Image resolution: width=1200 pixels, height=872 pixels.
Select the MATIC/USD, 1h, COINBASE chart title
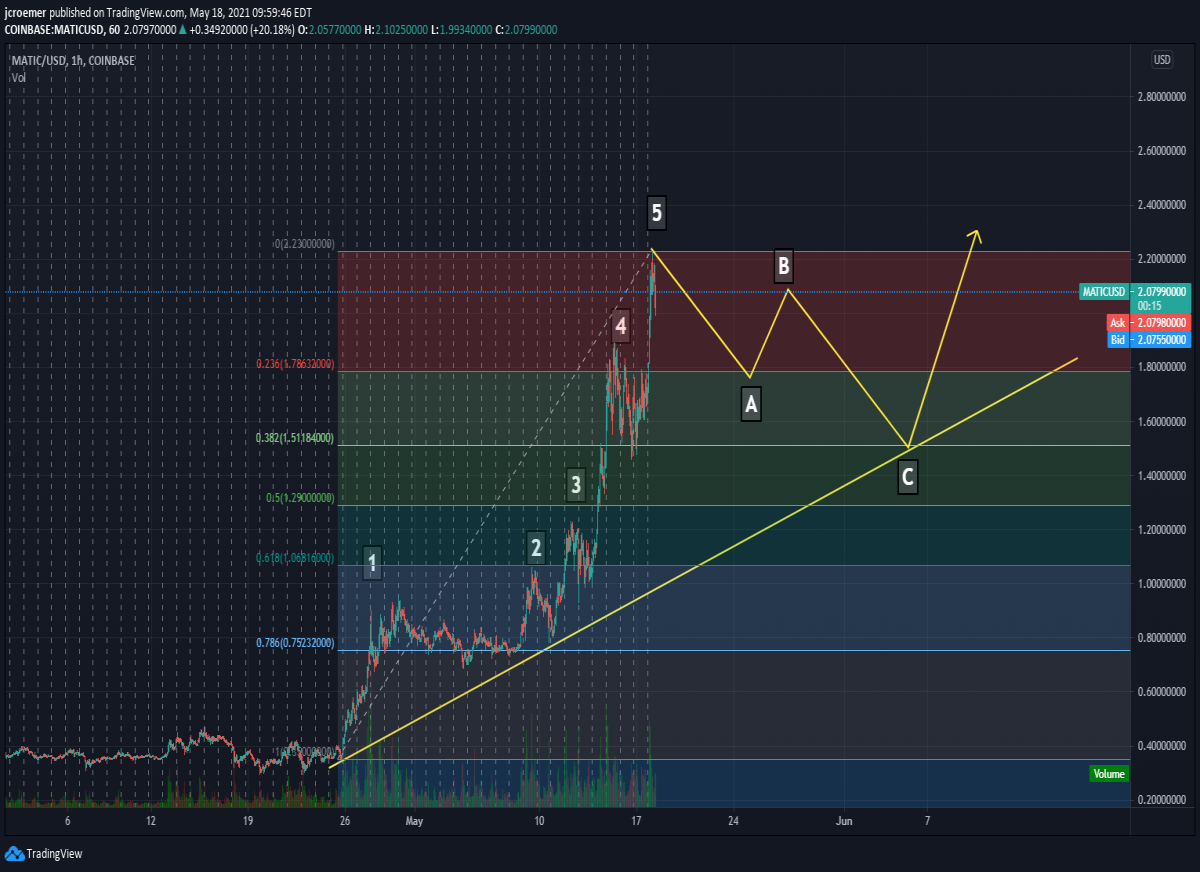[x=72, y=61]
